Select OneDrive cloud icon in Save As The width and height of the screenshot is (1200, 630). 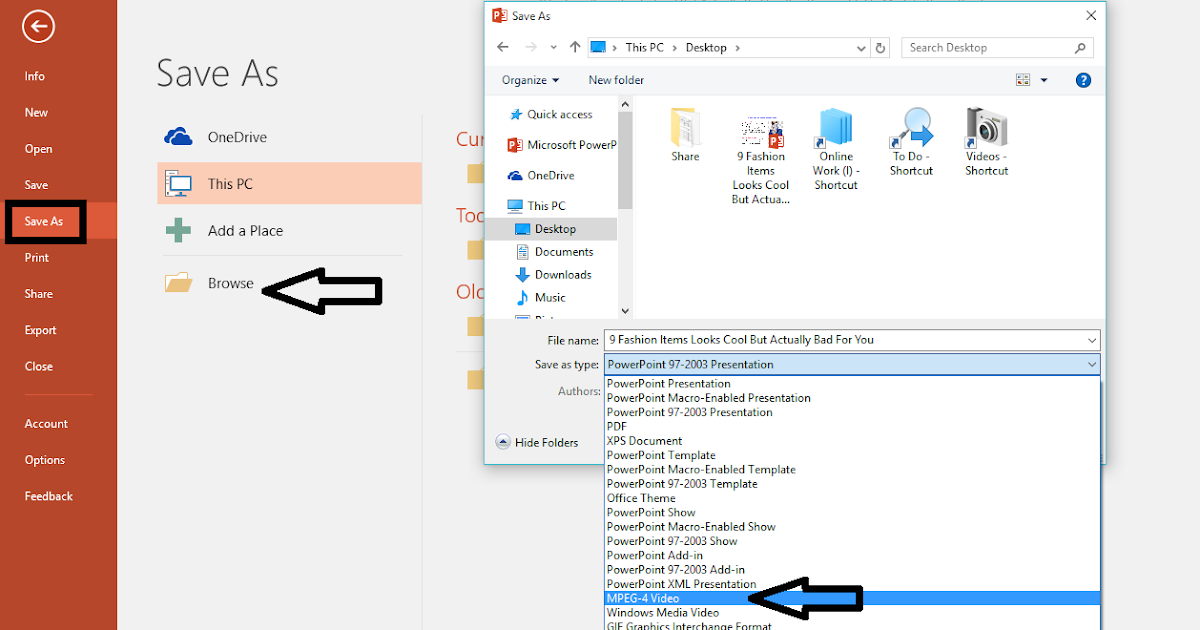[178, 137]
